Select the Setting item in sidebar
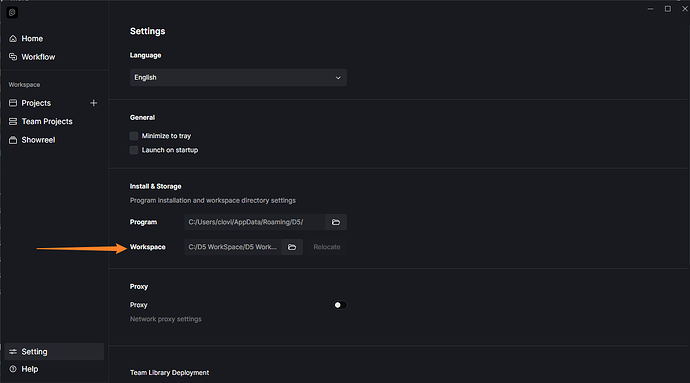 pyautogui.click(x=54, y=352)
